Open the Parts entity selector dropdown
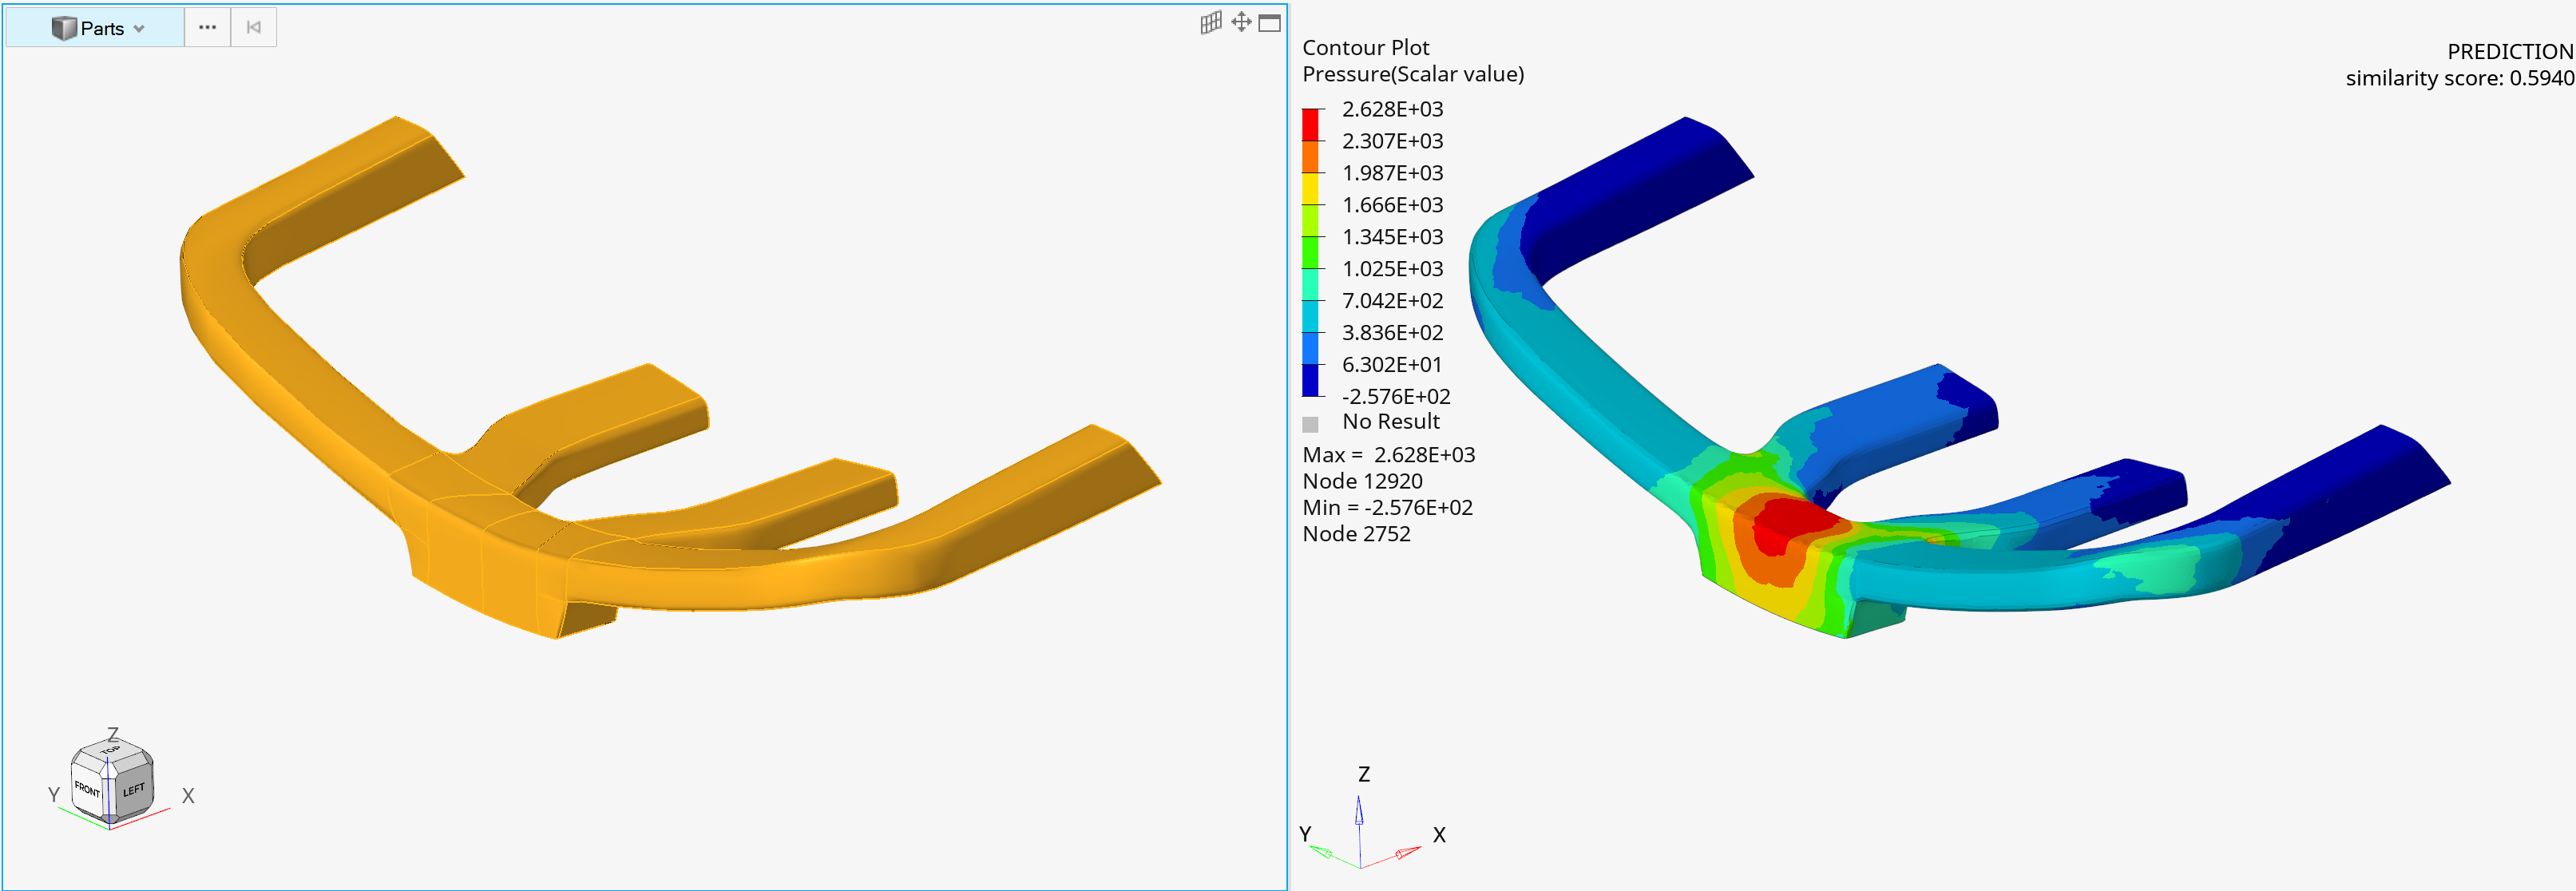2576x891 pixels. (x=138, y=28)
